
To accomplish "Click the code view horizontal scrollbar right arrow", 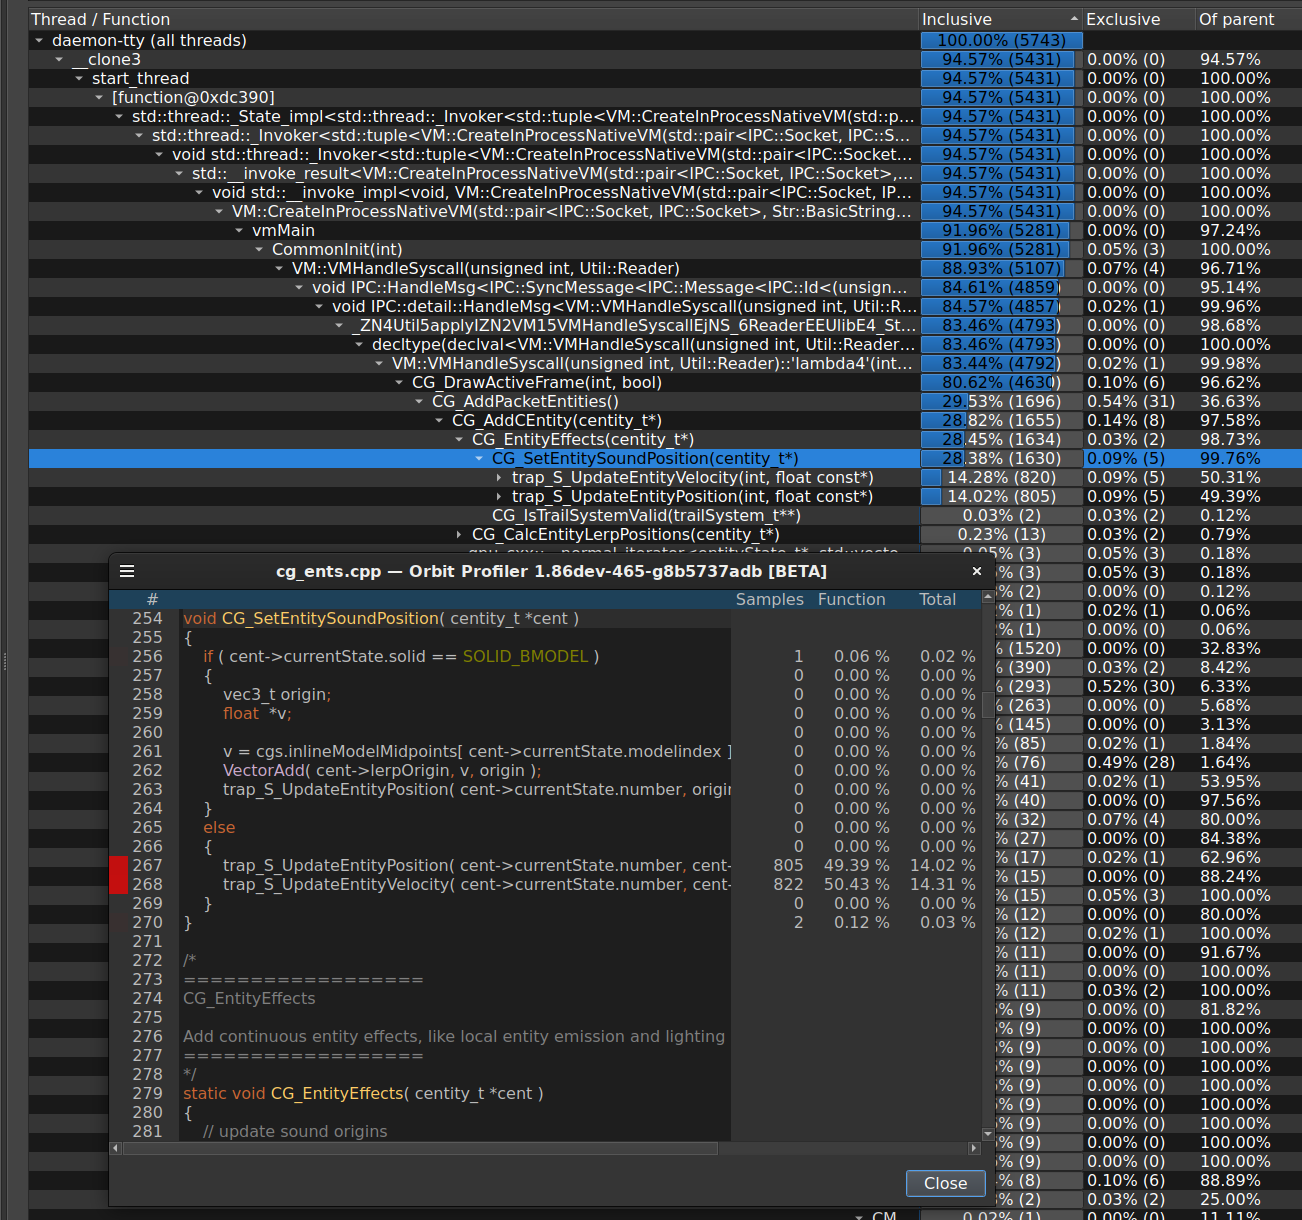I will [x=974, y=1148].
